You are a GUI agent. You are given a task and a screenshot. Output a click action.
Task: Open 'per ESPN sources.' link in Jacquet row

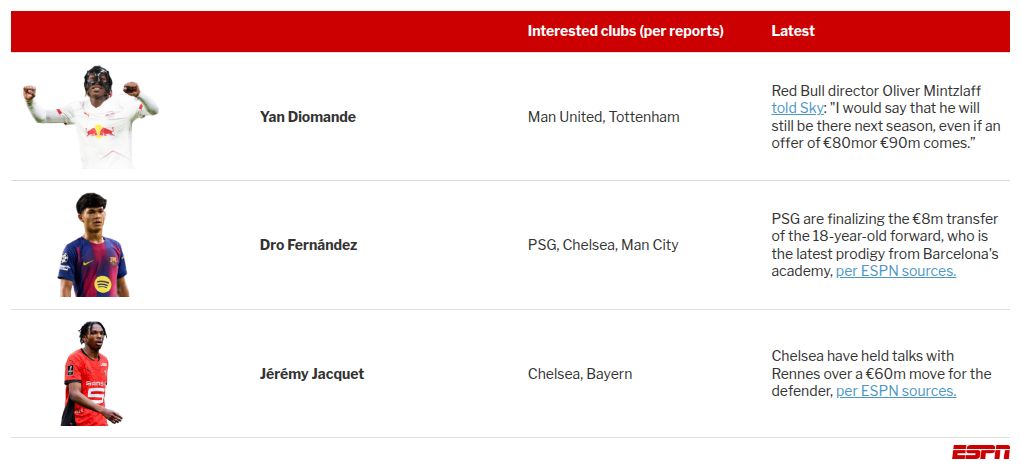coord(896,391)
